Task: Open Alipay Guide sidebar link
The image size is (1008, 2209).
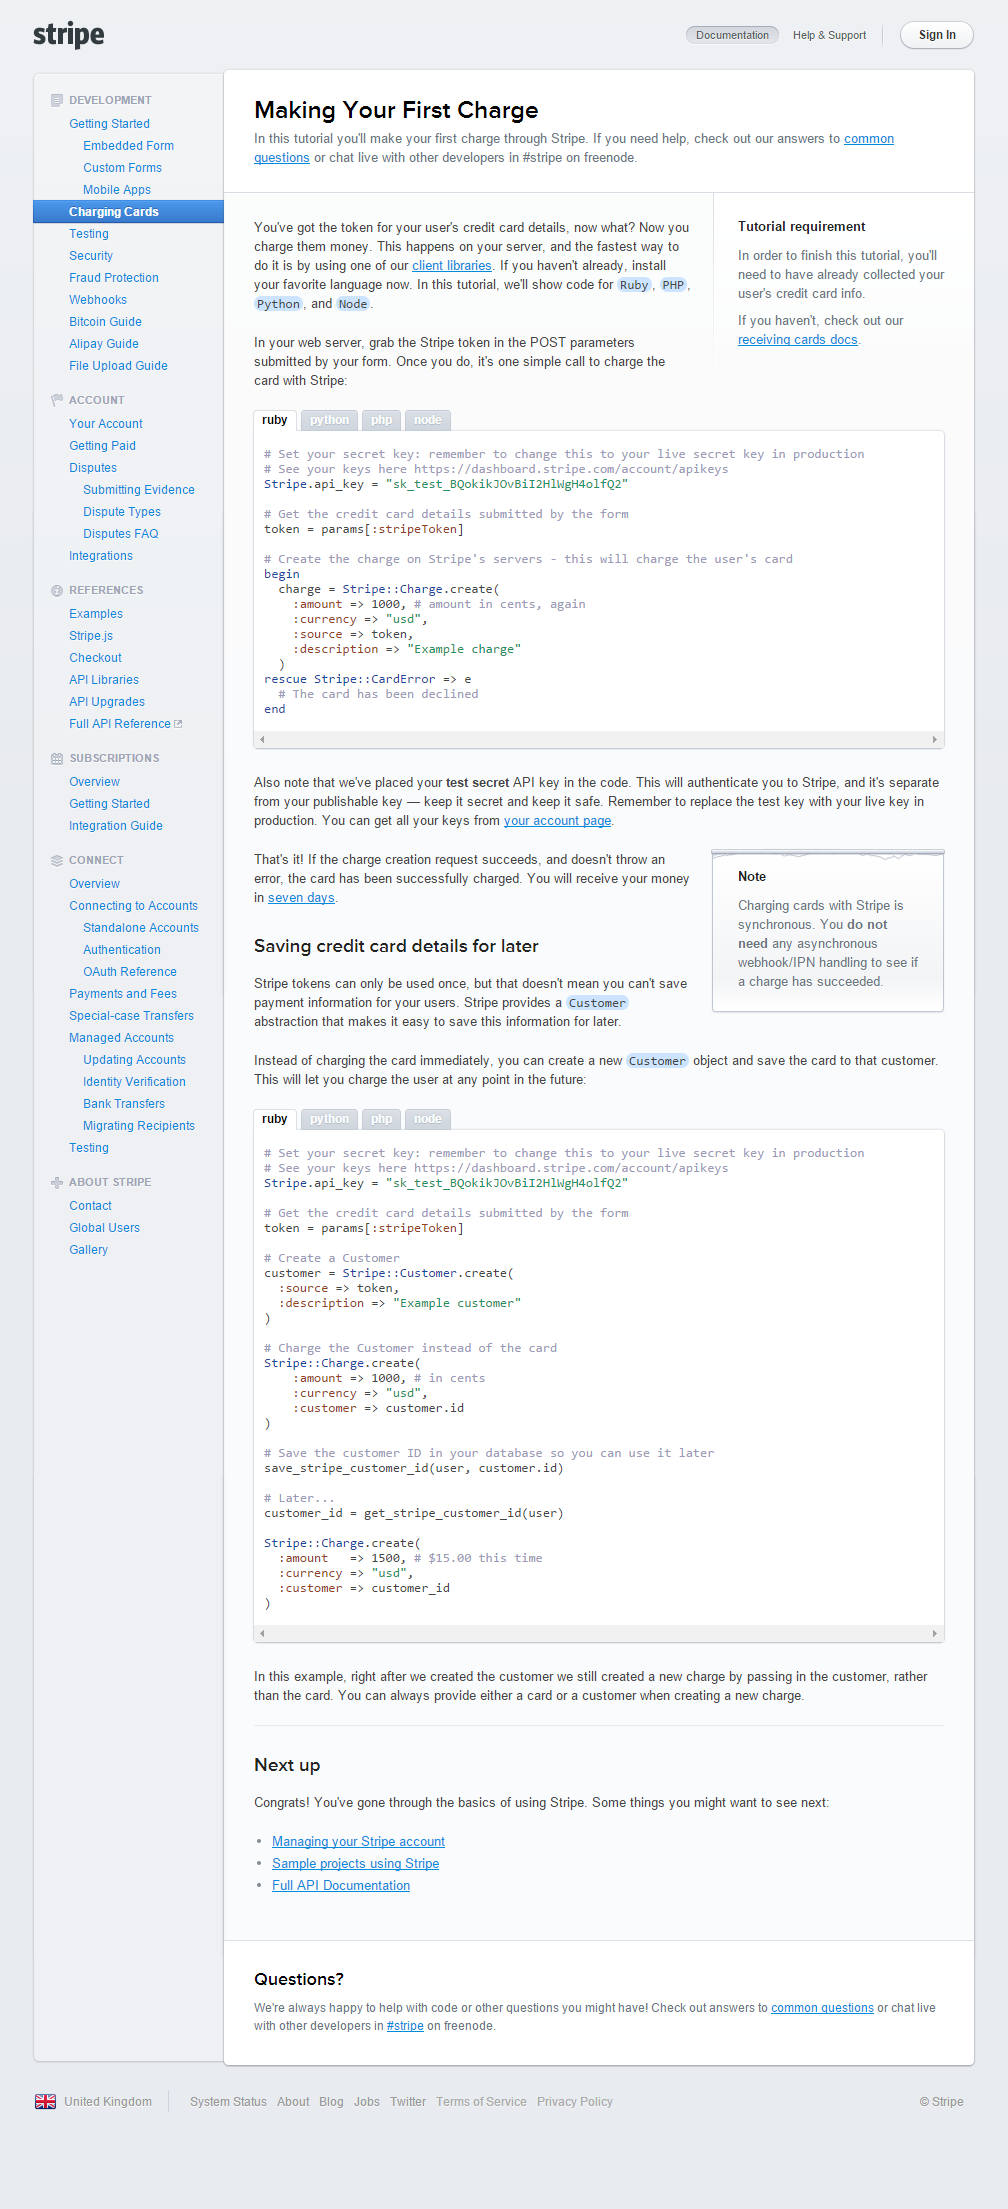Action: tap(104, 344)
